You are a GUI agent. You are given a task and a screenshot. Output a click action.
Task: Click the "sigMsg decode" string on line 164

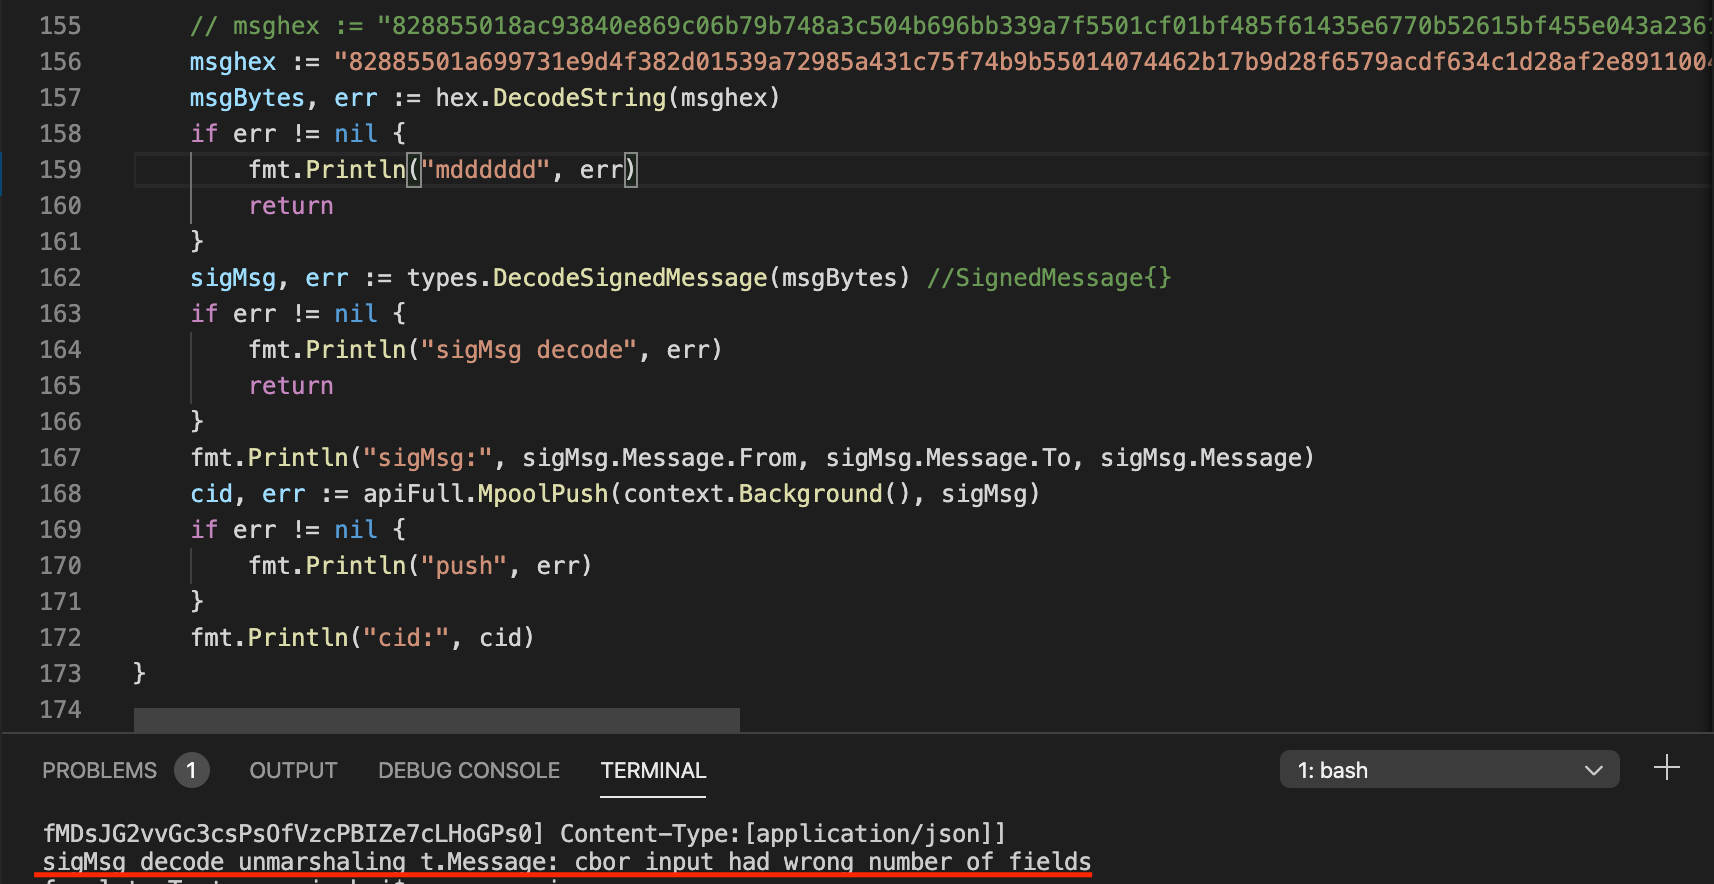[529, 350]
